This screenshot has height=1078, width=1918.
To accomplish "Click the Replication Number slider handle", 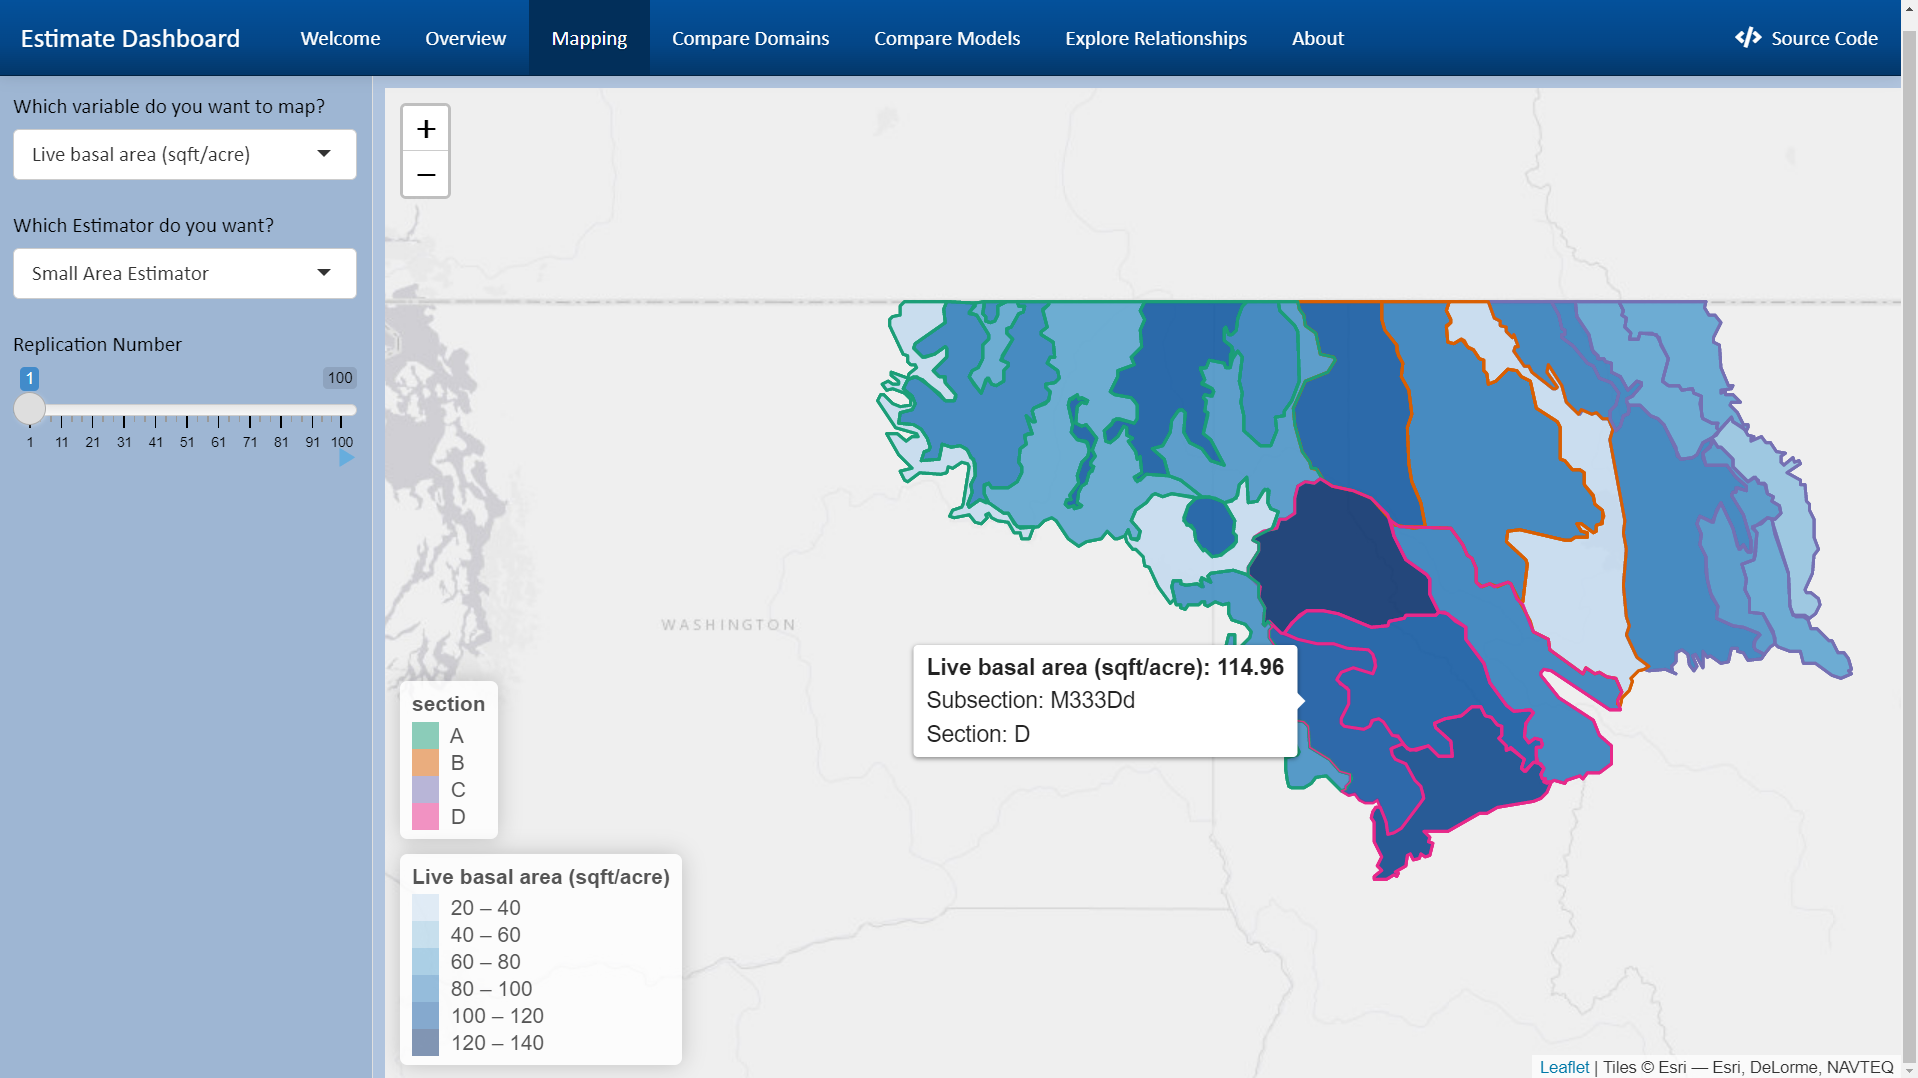I will (x=30, y=409).
